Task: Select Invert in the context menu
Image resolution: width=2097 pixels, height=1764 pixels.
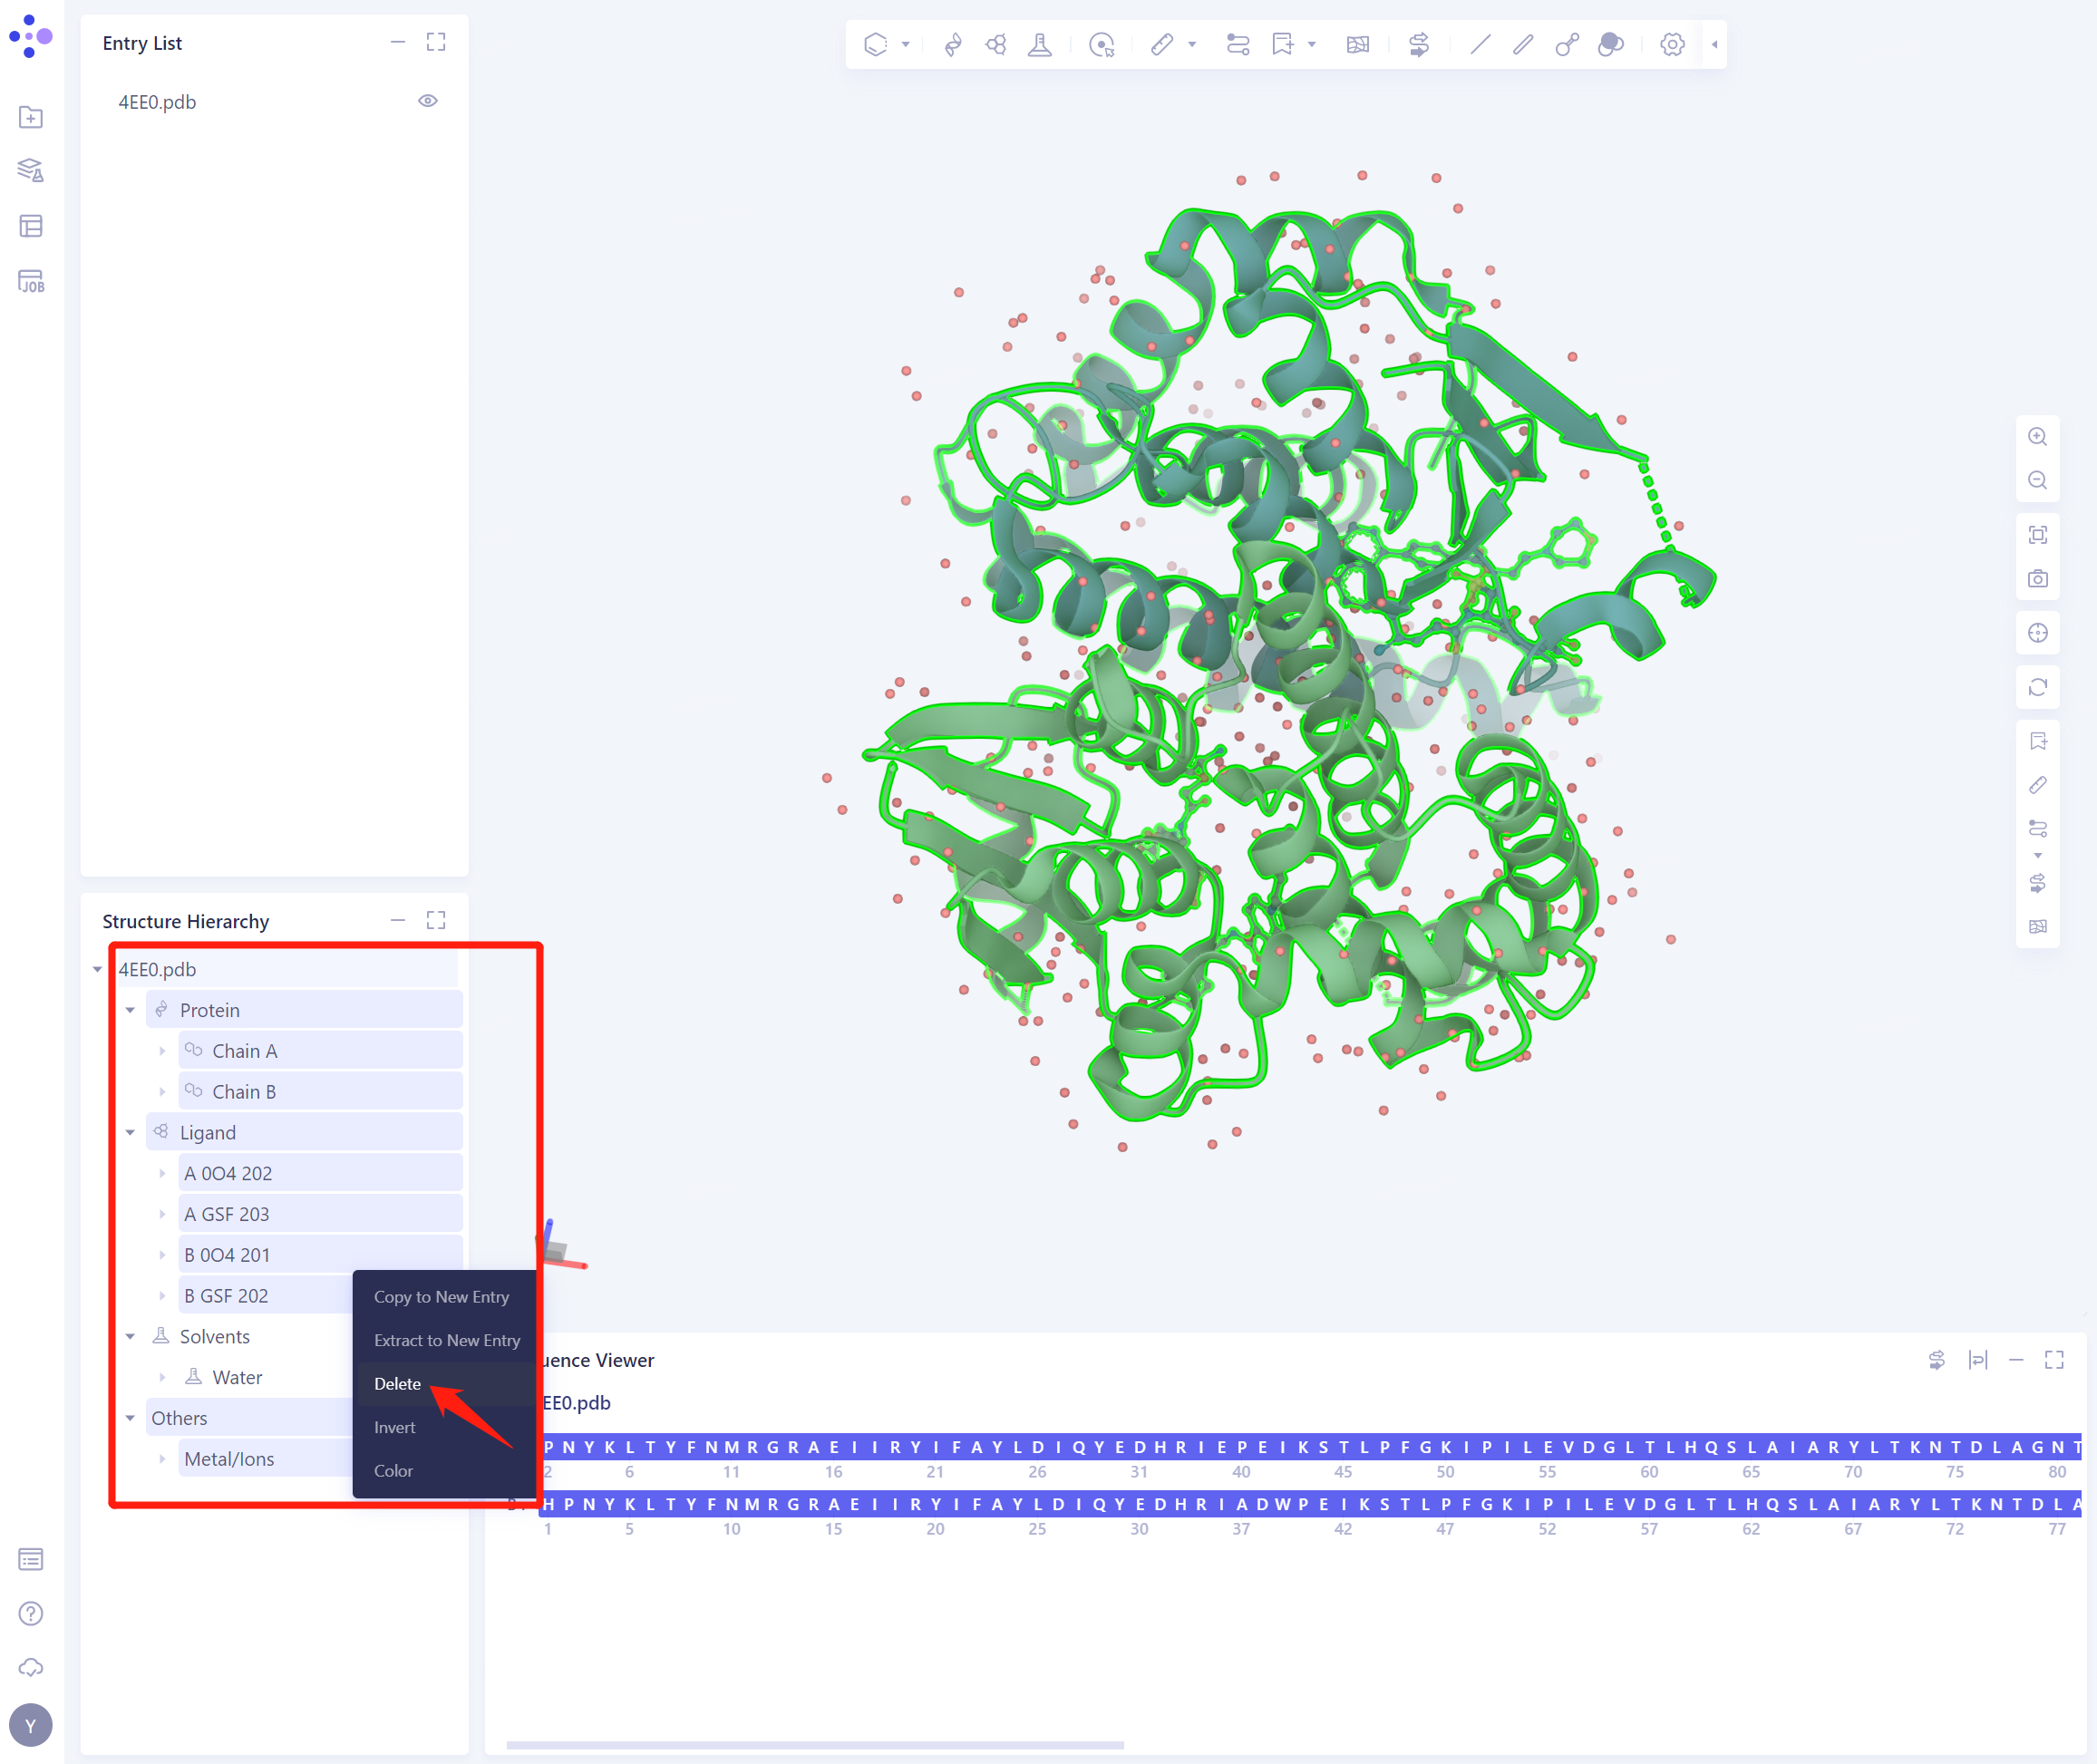Action: (394, 1427)
